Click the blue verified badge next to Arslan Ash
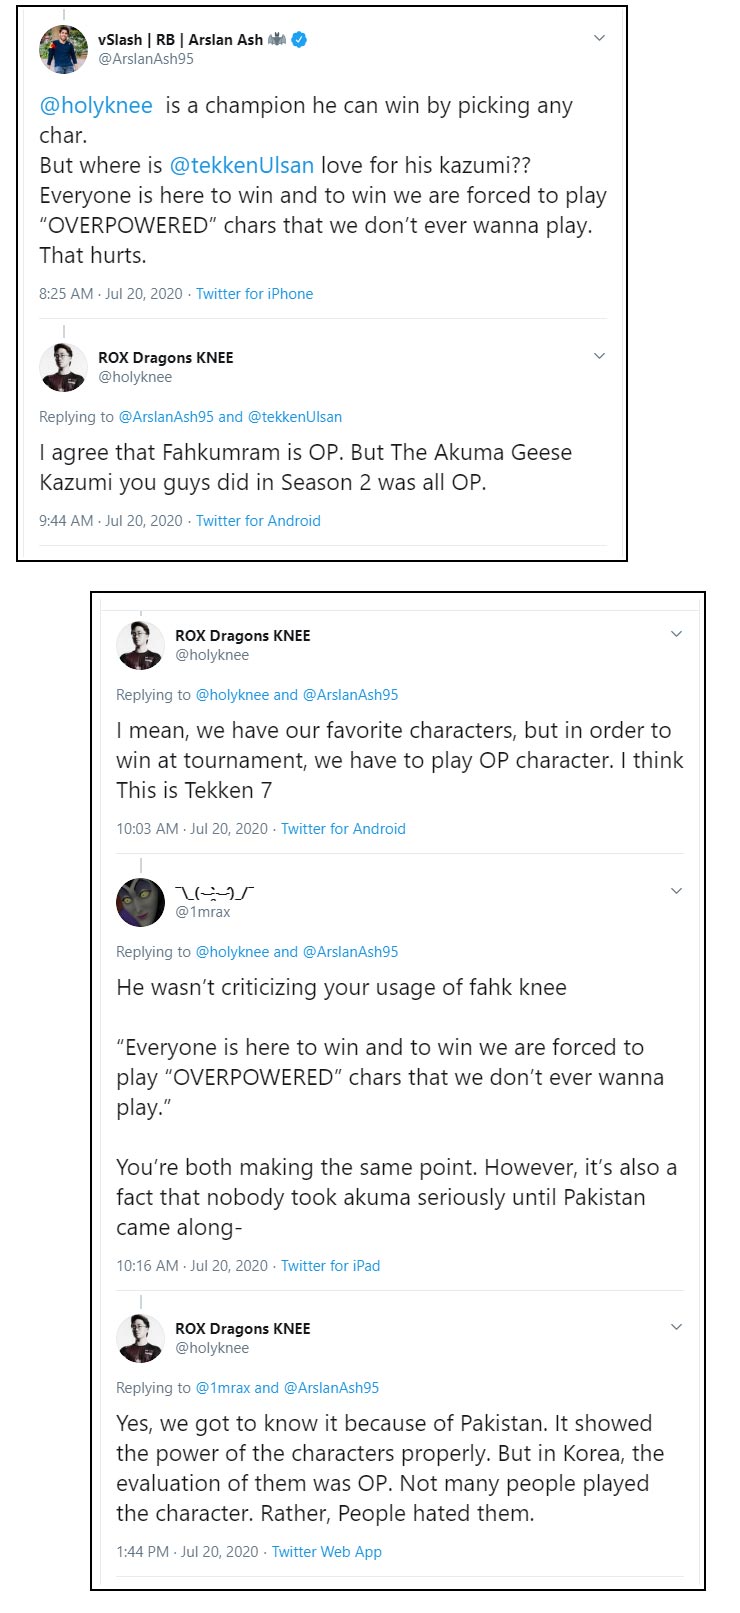Image resolution: width=740 pixels, height=1613 pixels. (x=296, y=39)
